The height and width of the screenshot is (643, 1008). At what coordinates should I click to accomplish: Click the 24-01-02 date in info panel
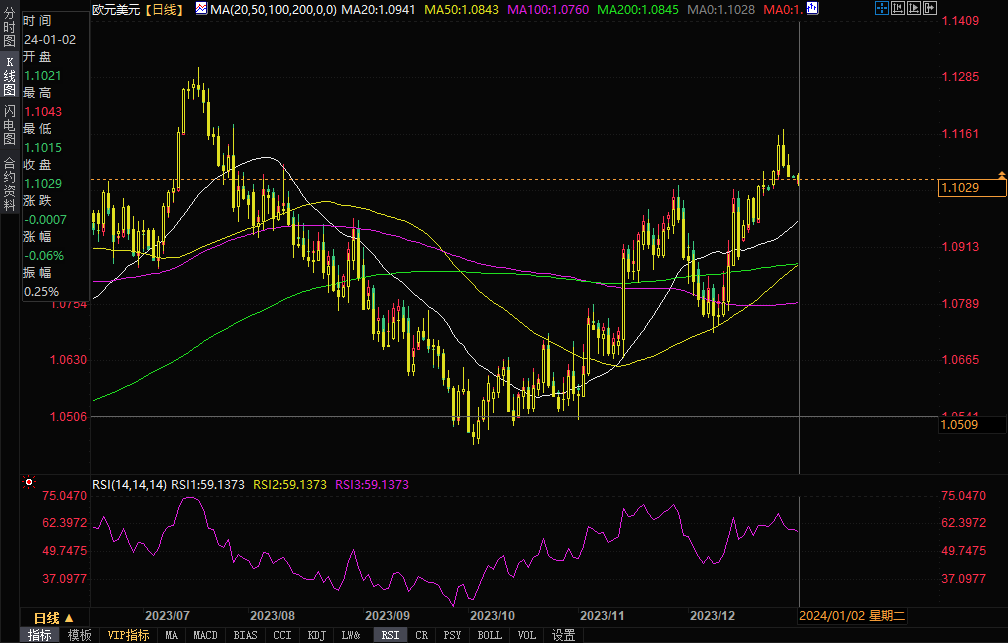[50, 39]
